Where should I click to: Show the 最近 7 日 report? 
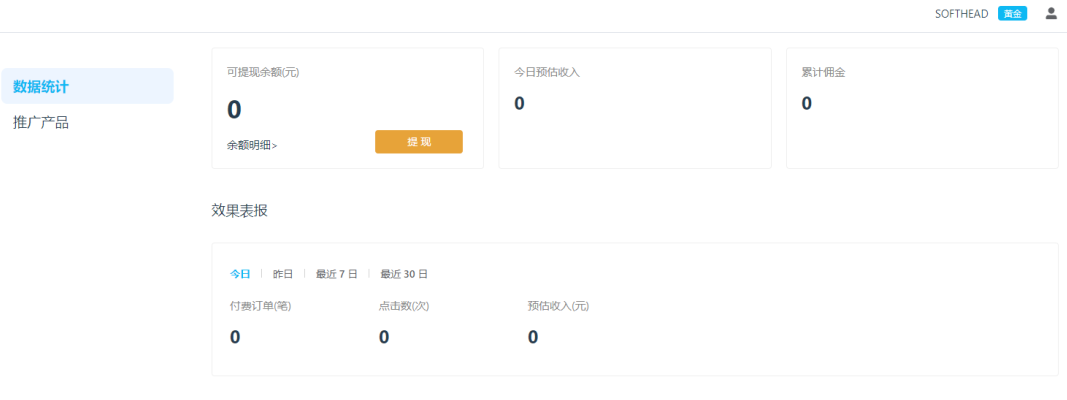tap(336, 274)
